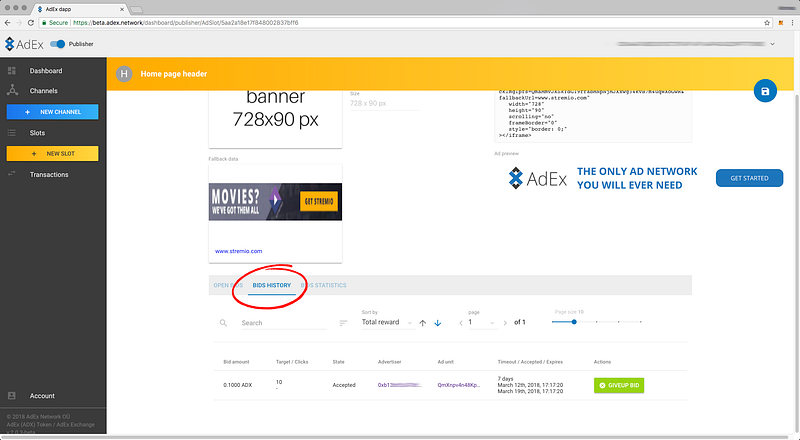Click the Target / Clicks column header
Viewport: 800px width, 440px height.
(292, 362)
